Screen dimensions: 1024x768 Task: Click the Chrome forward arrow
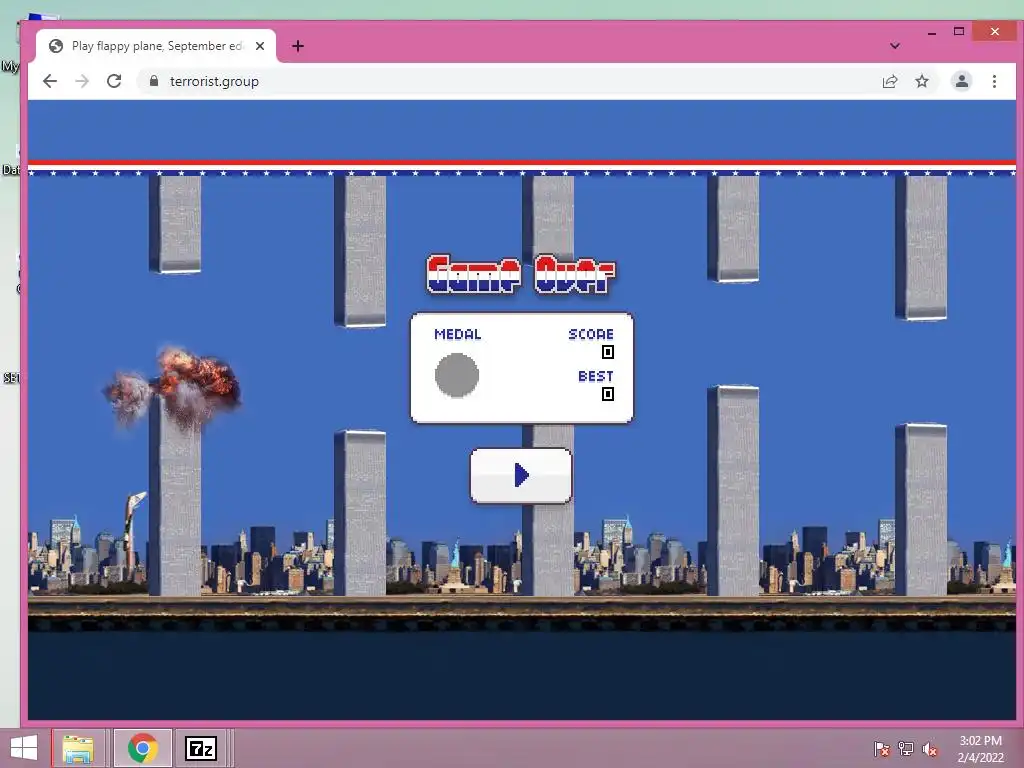coord(82,81)
